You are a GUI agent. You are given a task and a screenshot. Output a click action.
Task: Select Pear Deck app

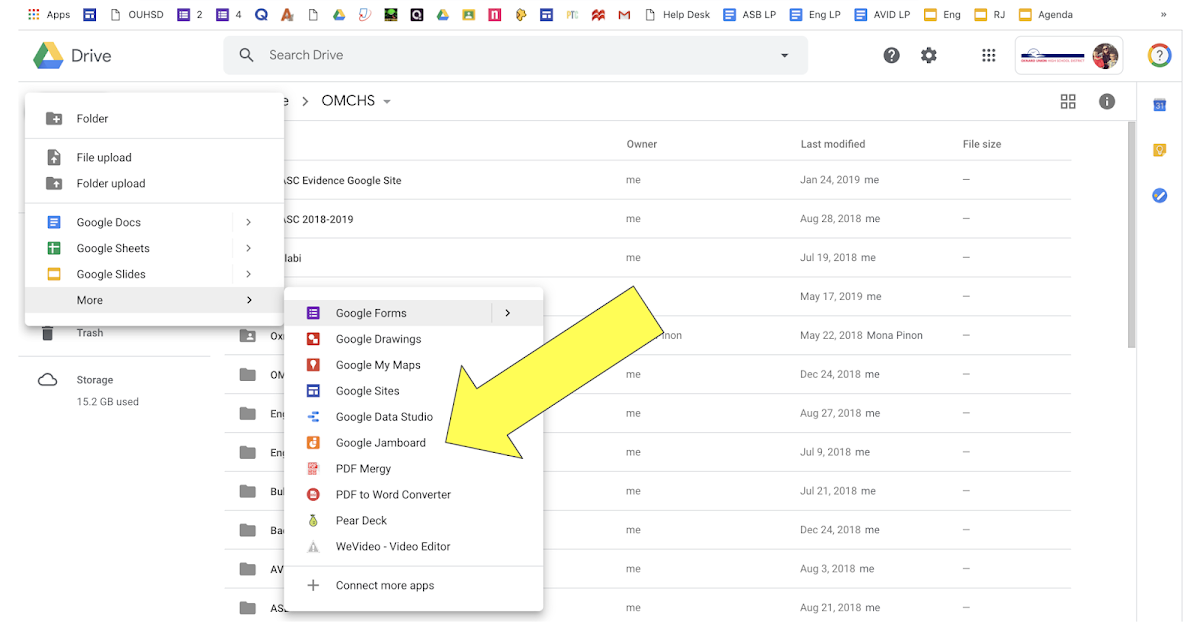coord(414,521)
